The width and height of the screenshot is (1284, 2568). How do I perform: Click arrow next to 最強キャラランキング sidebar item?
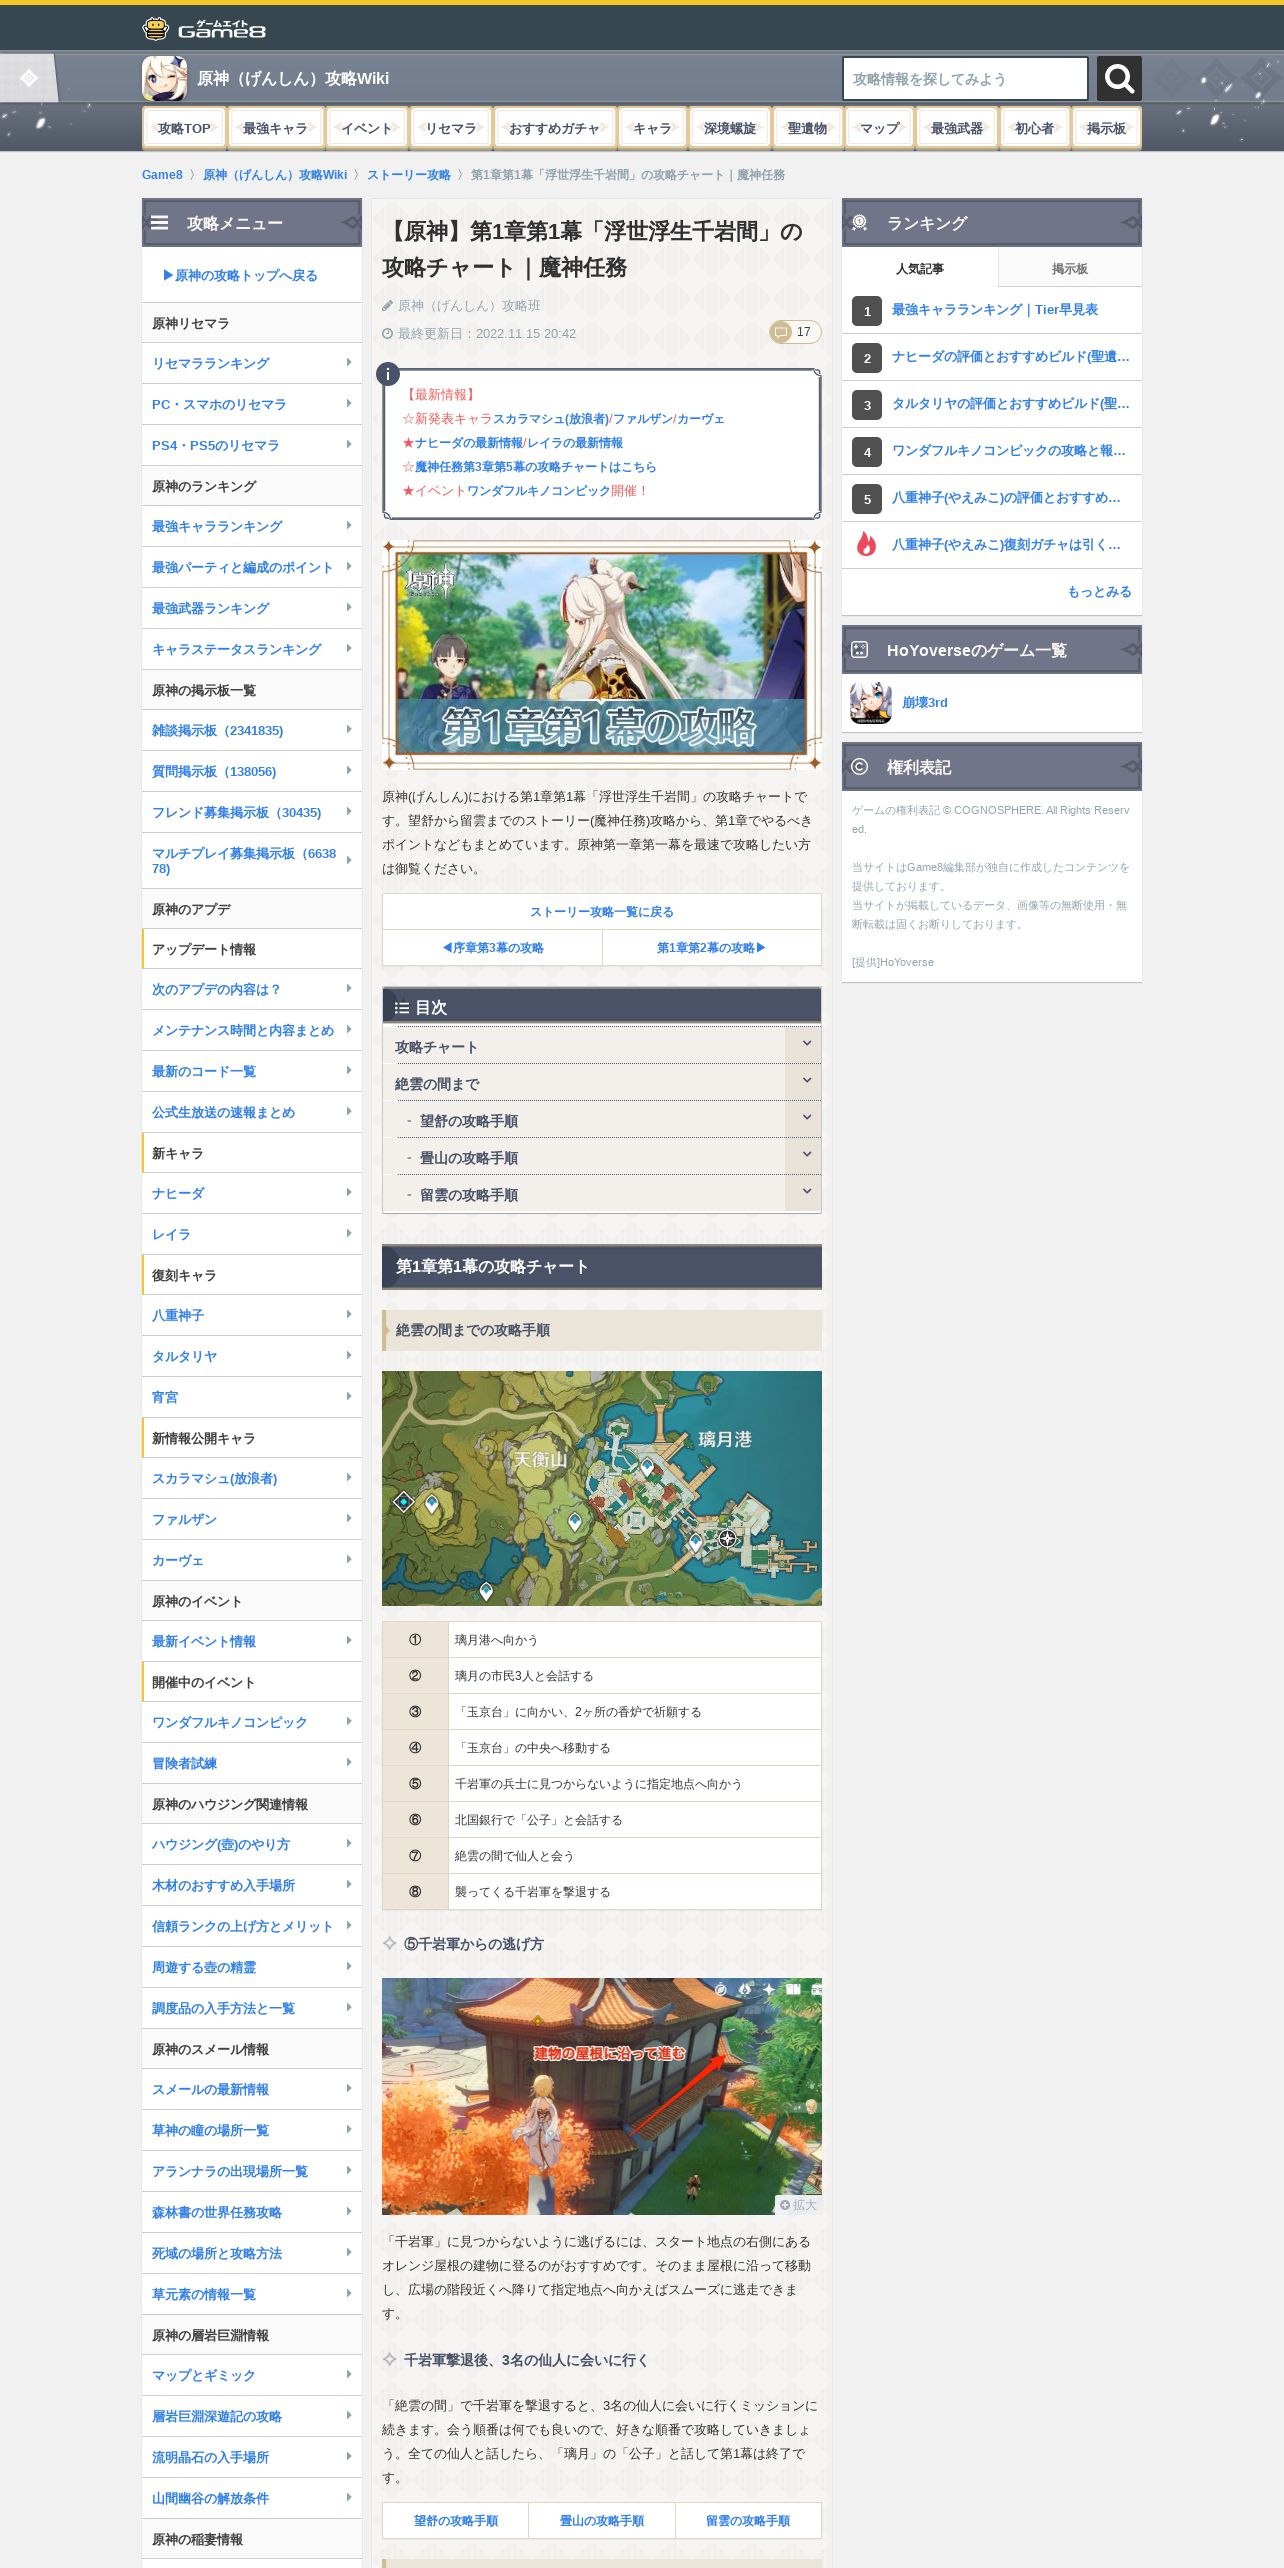348,526
